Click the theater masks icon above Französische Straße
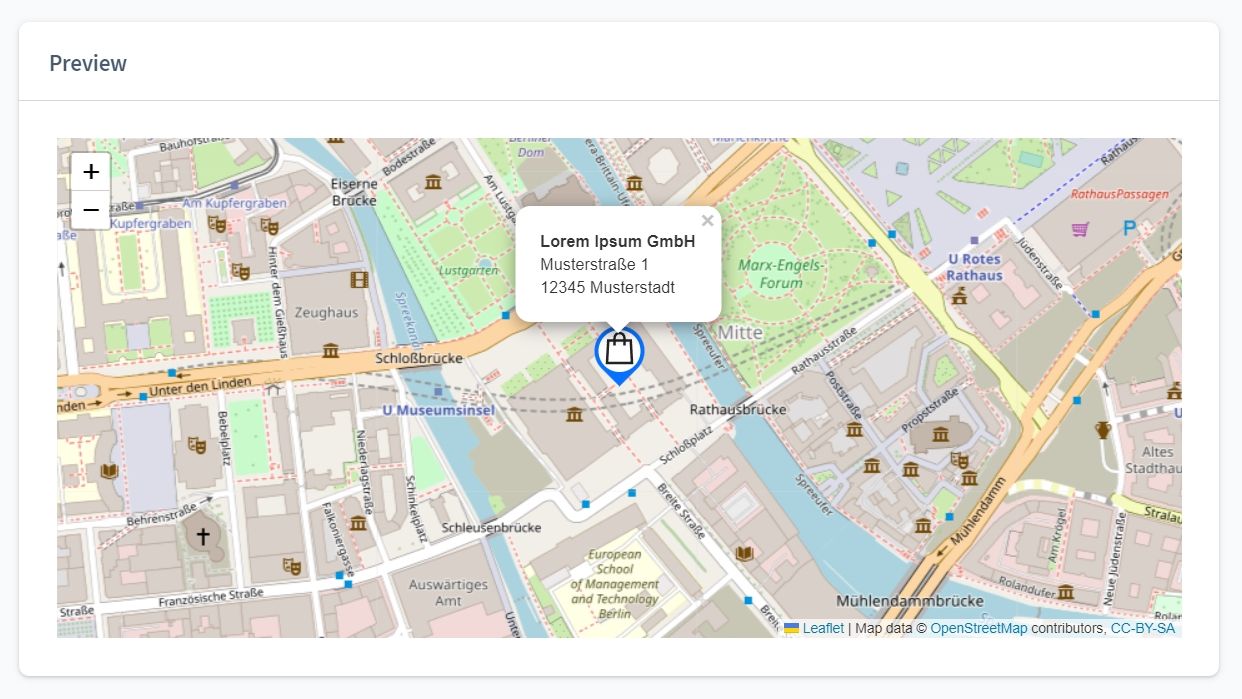This screenshot has height=699, width=1242. coord(292,566)
